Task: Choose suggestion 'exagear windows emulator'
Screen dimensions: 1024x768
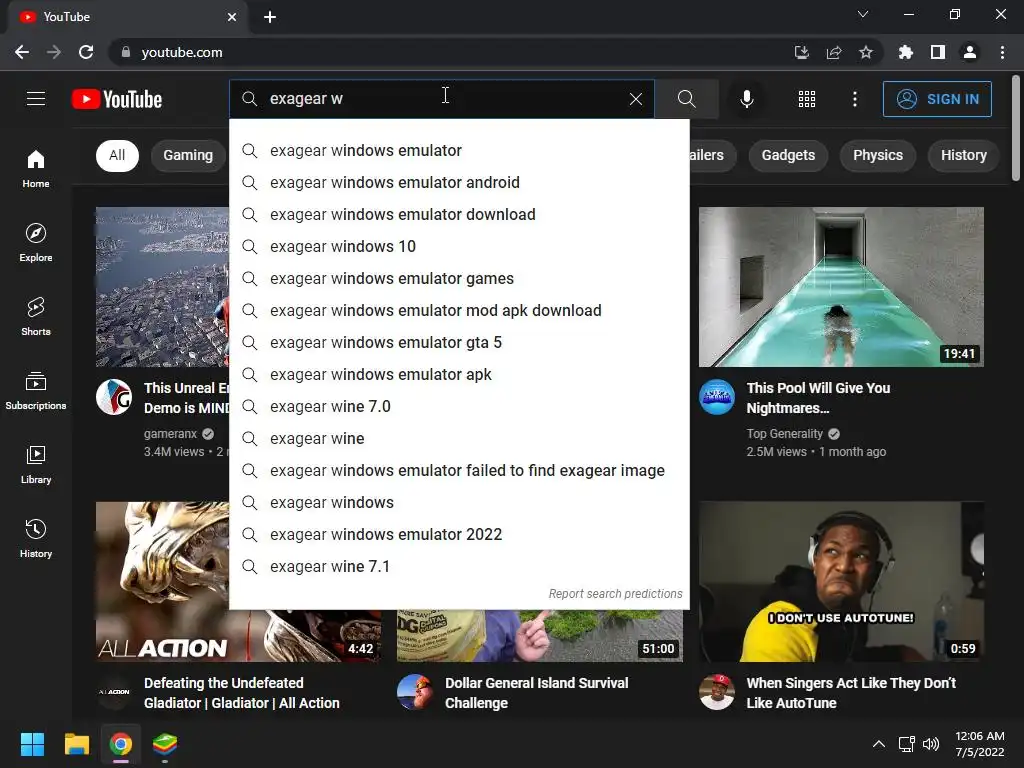Action: point(459,150)
